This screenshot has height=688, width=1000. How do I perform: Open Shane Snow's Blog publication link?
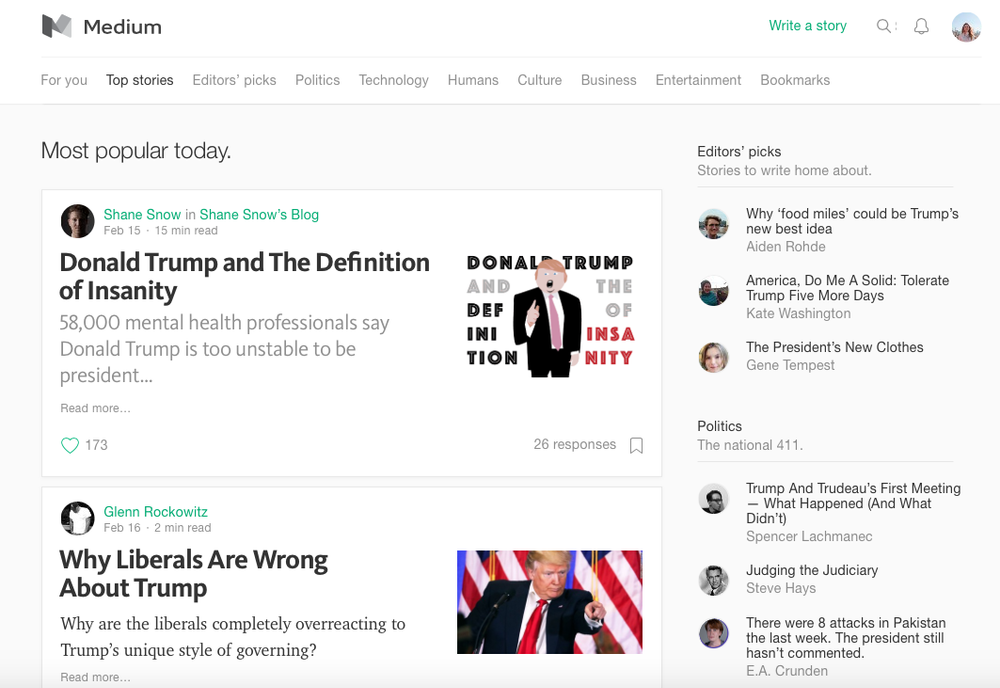point(259,215)
